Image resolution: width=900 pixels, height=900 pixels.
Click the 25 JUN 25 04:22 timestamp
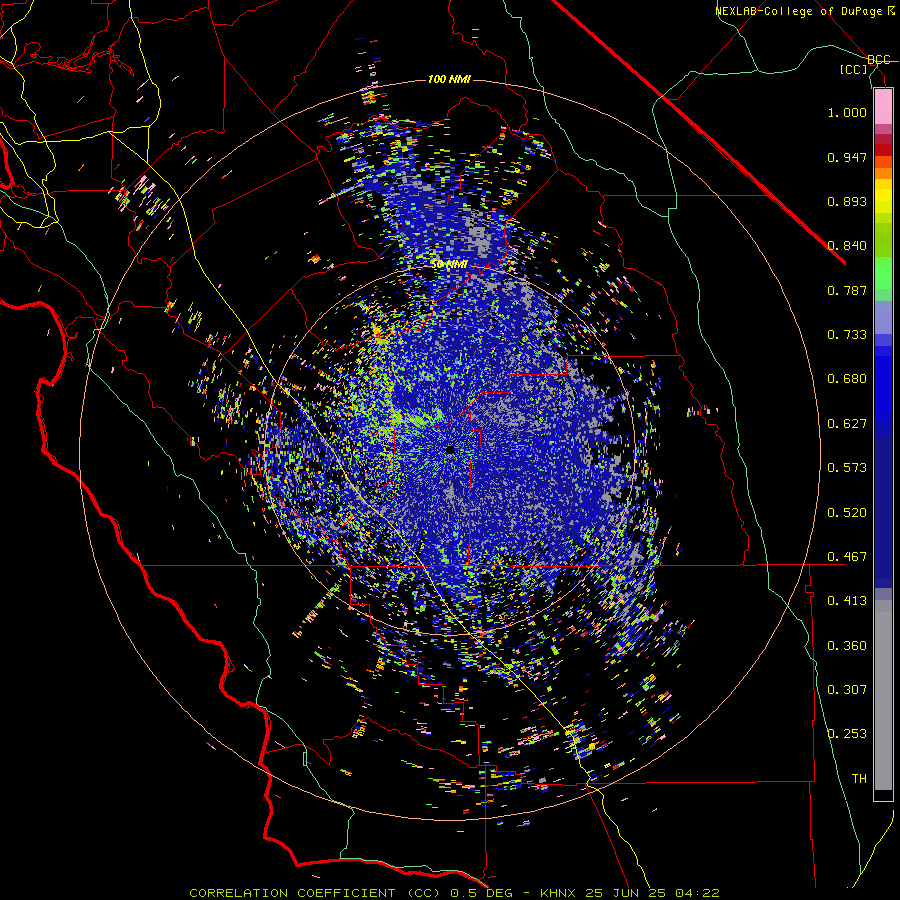click(653, 893)
